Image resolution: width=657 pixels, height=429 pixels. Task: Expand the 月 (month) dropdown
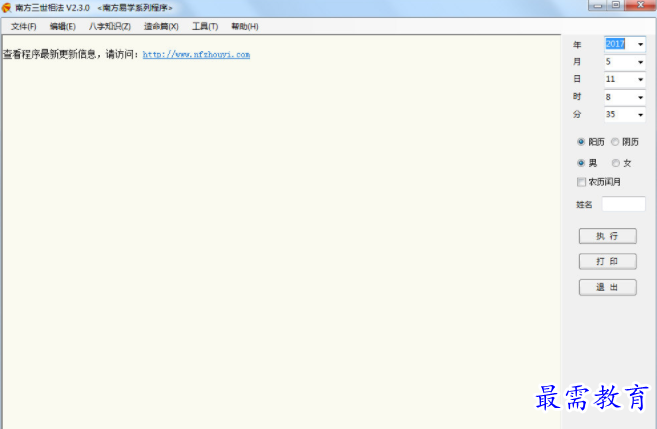click(x=640, y=62)
